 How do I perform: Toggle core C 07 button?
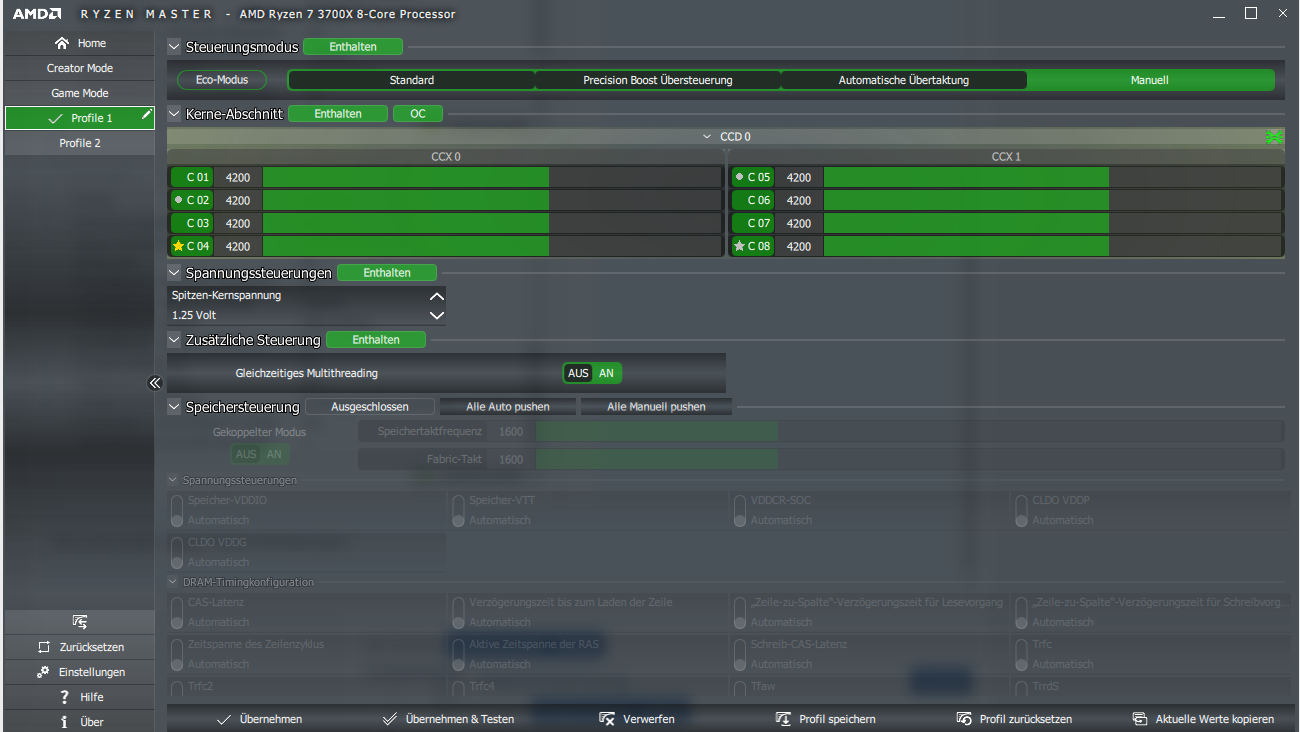(753, 223)
